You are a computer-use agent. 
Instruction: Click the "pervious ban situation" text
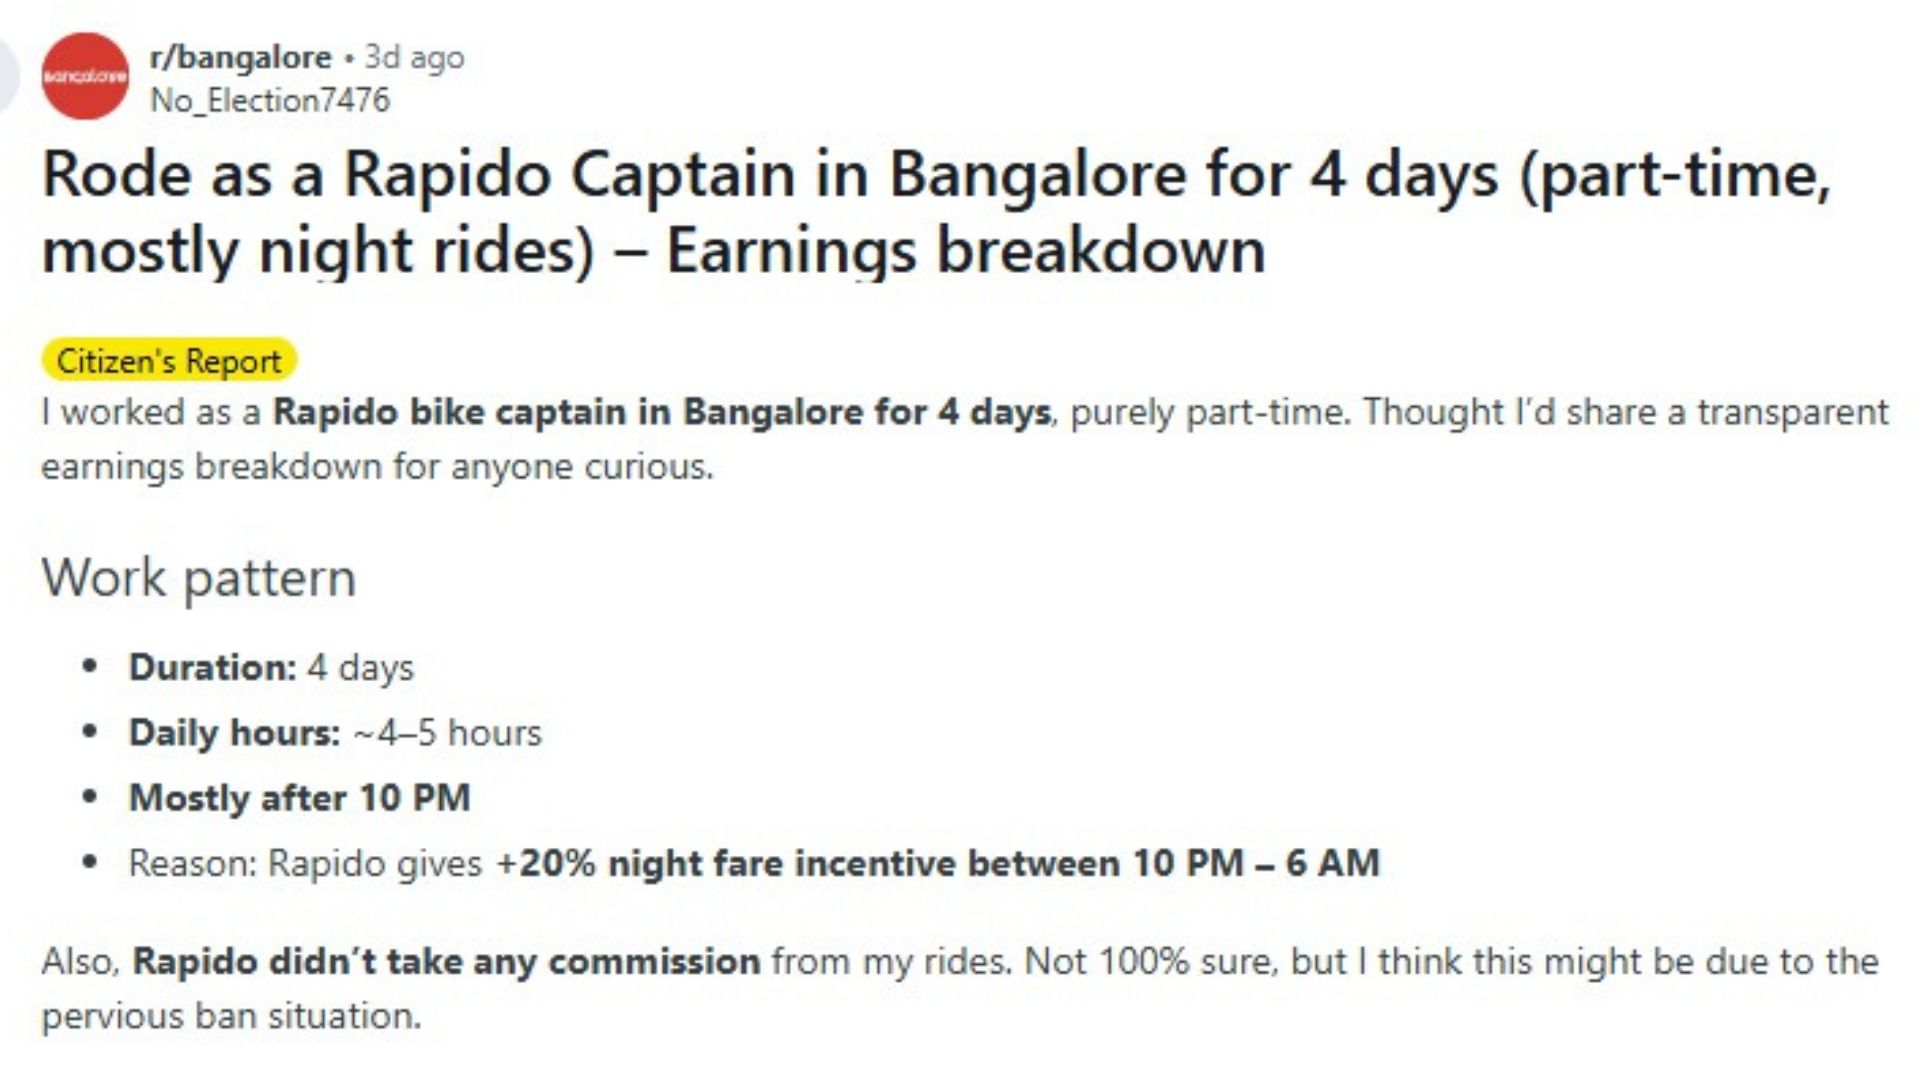coord(231,1016)
